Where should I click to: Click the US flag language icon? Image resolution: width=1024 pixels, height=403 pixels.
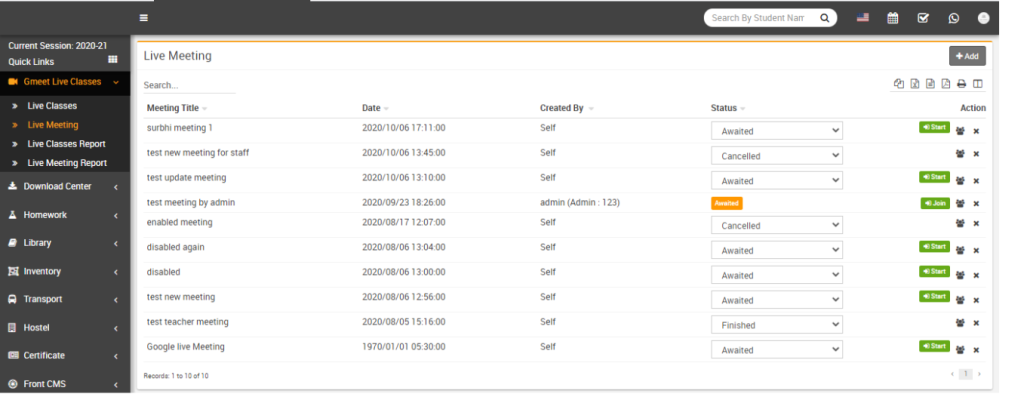(863, 18)
